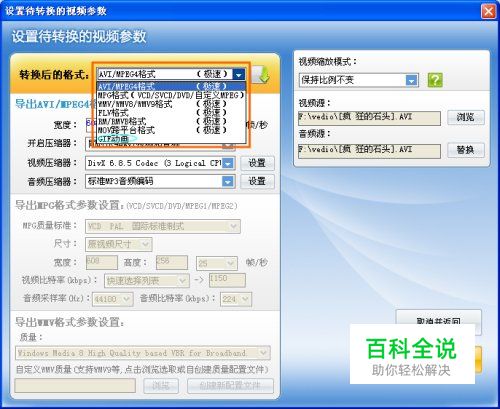This screenshot has height=409, width=500.
Task: Open the MPG frames-per-second 25 dropdown
Action: click(x=217, y=263)
